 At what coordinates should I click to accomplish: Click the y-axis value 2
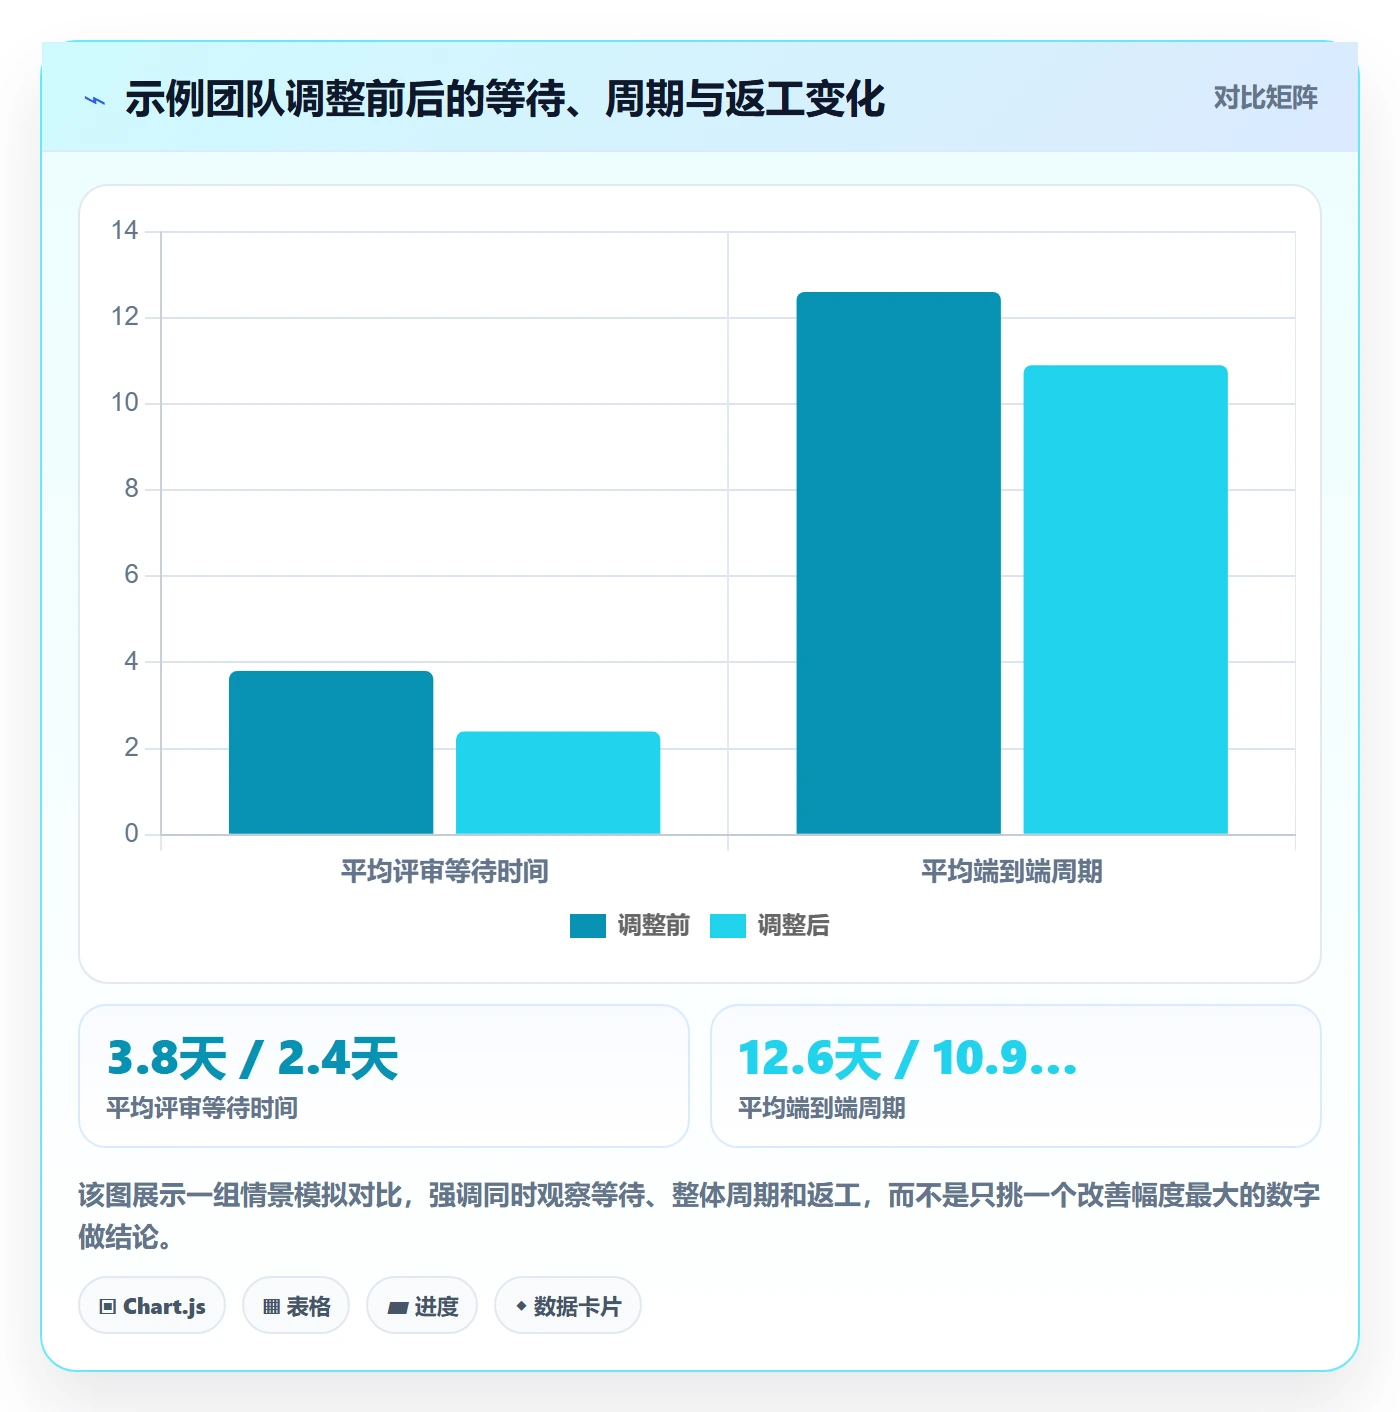(x=131, y=748)
